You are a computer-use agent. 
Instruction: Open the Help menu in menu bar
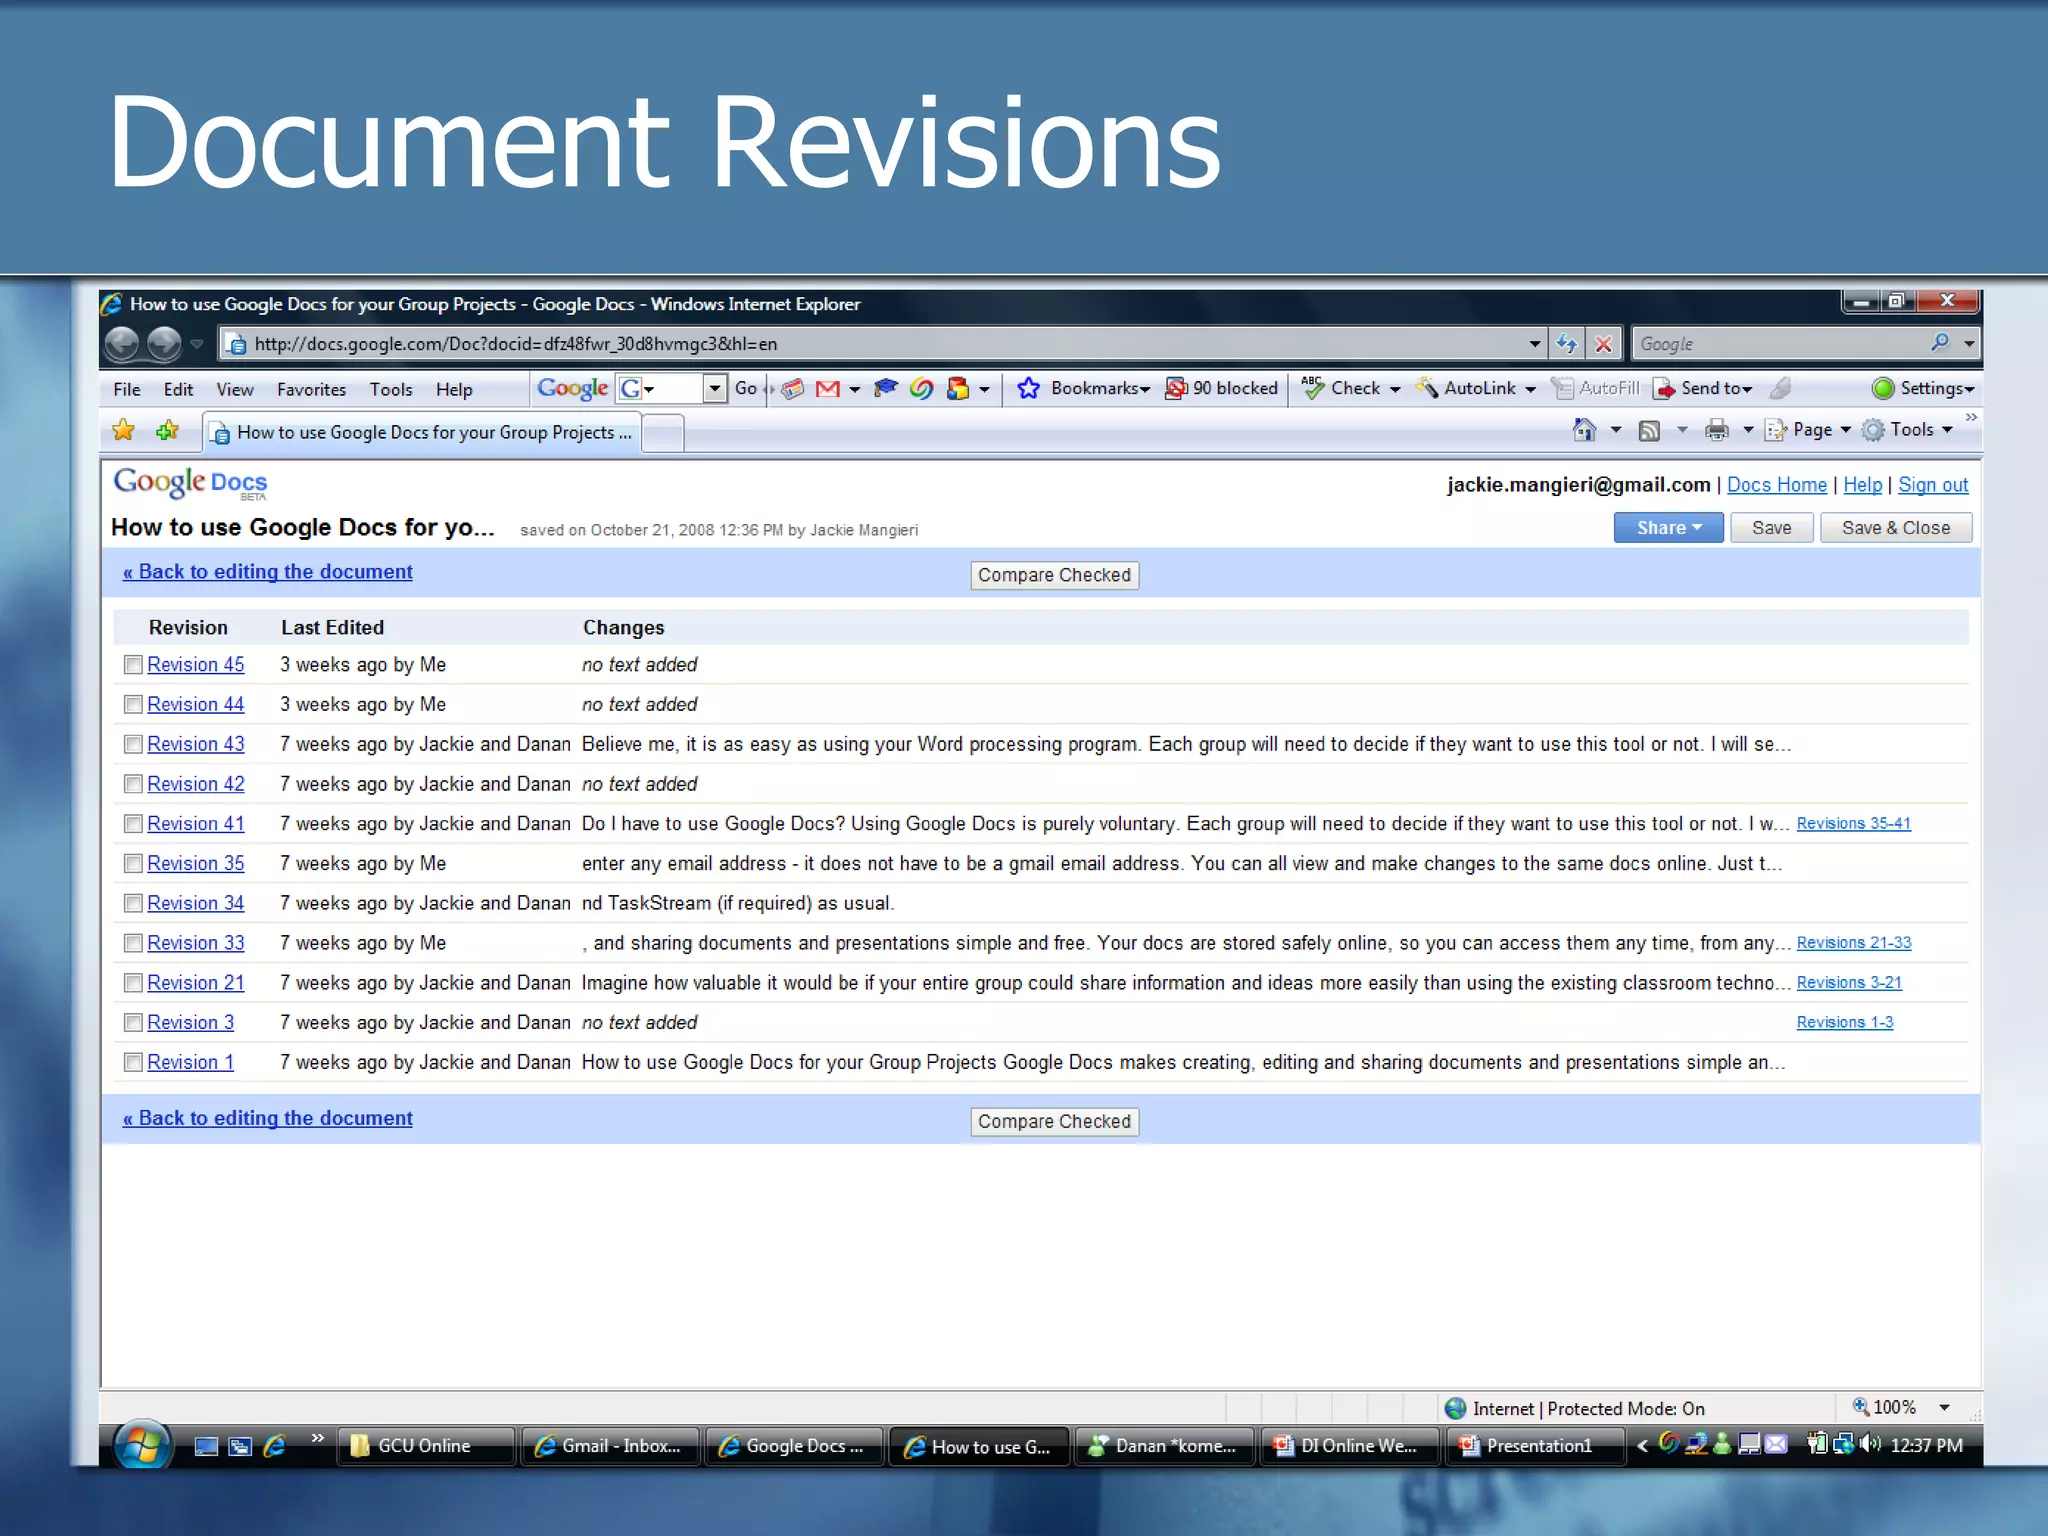point(454,390)
